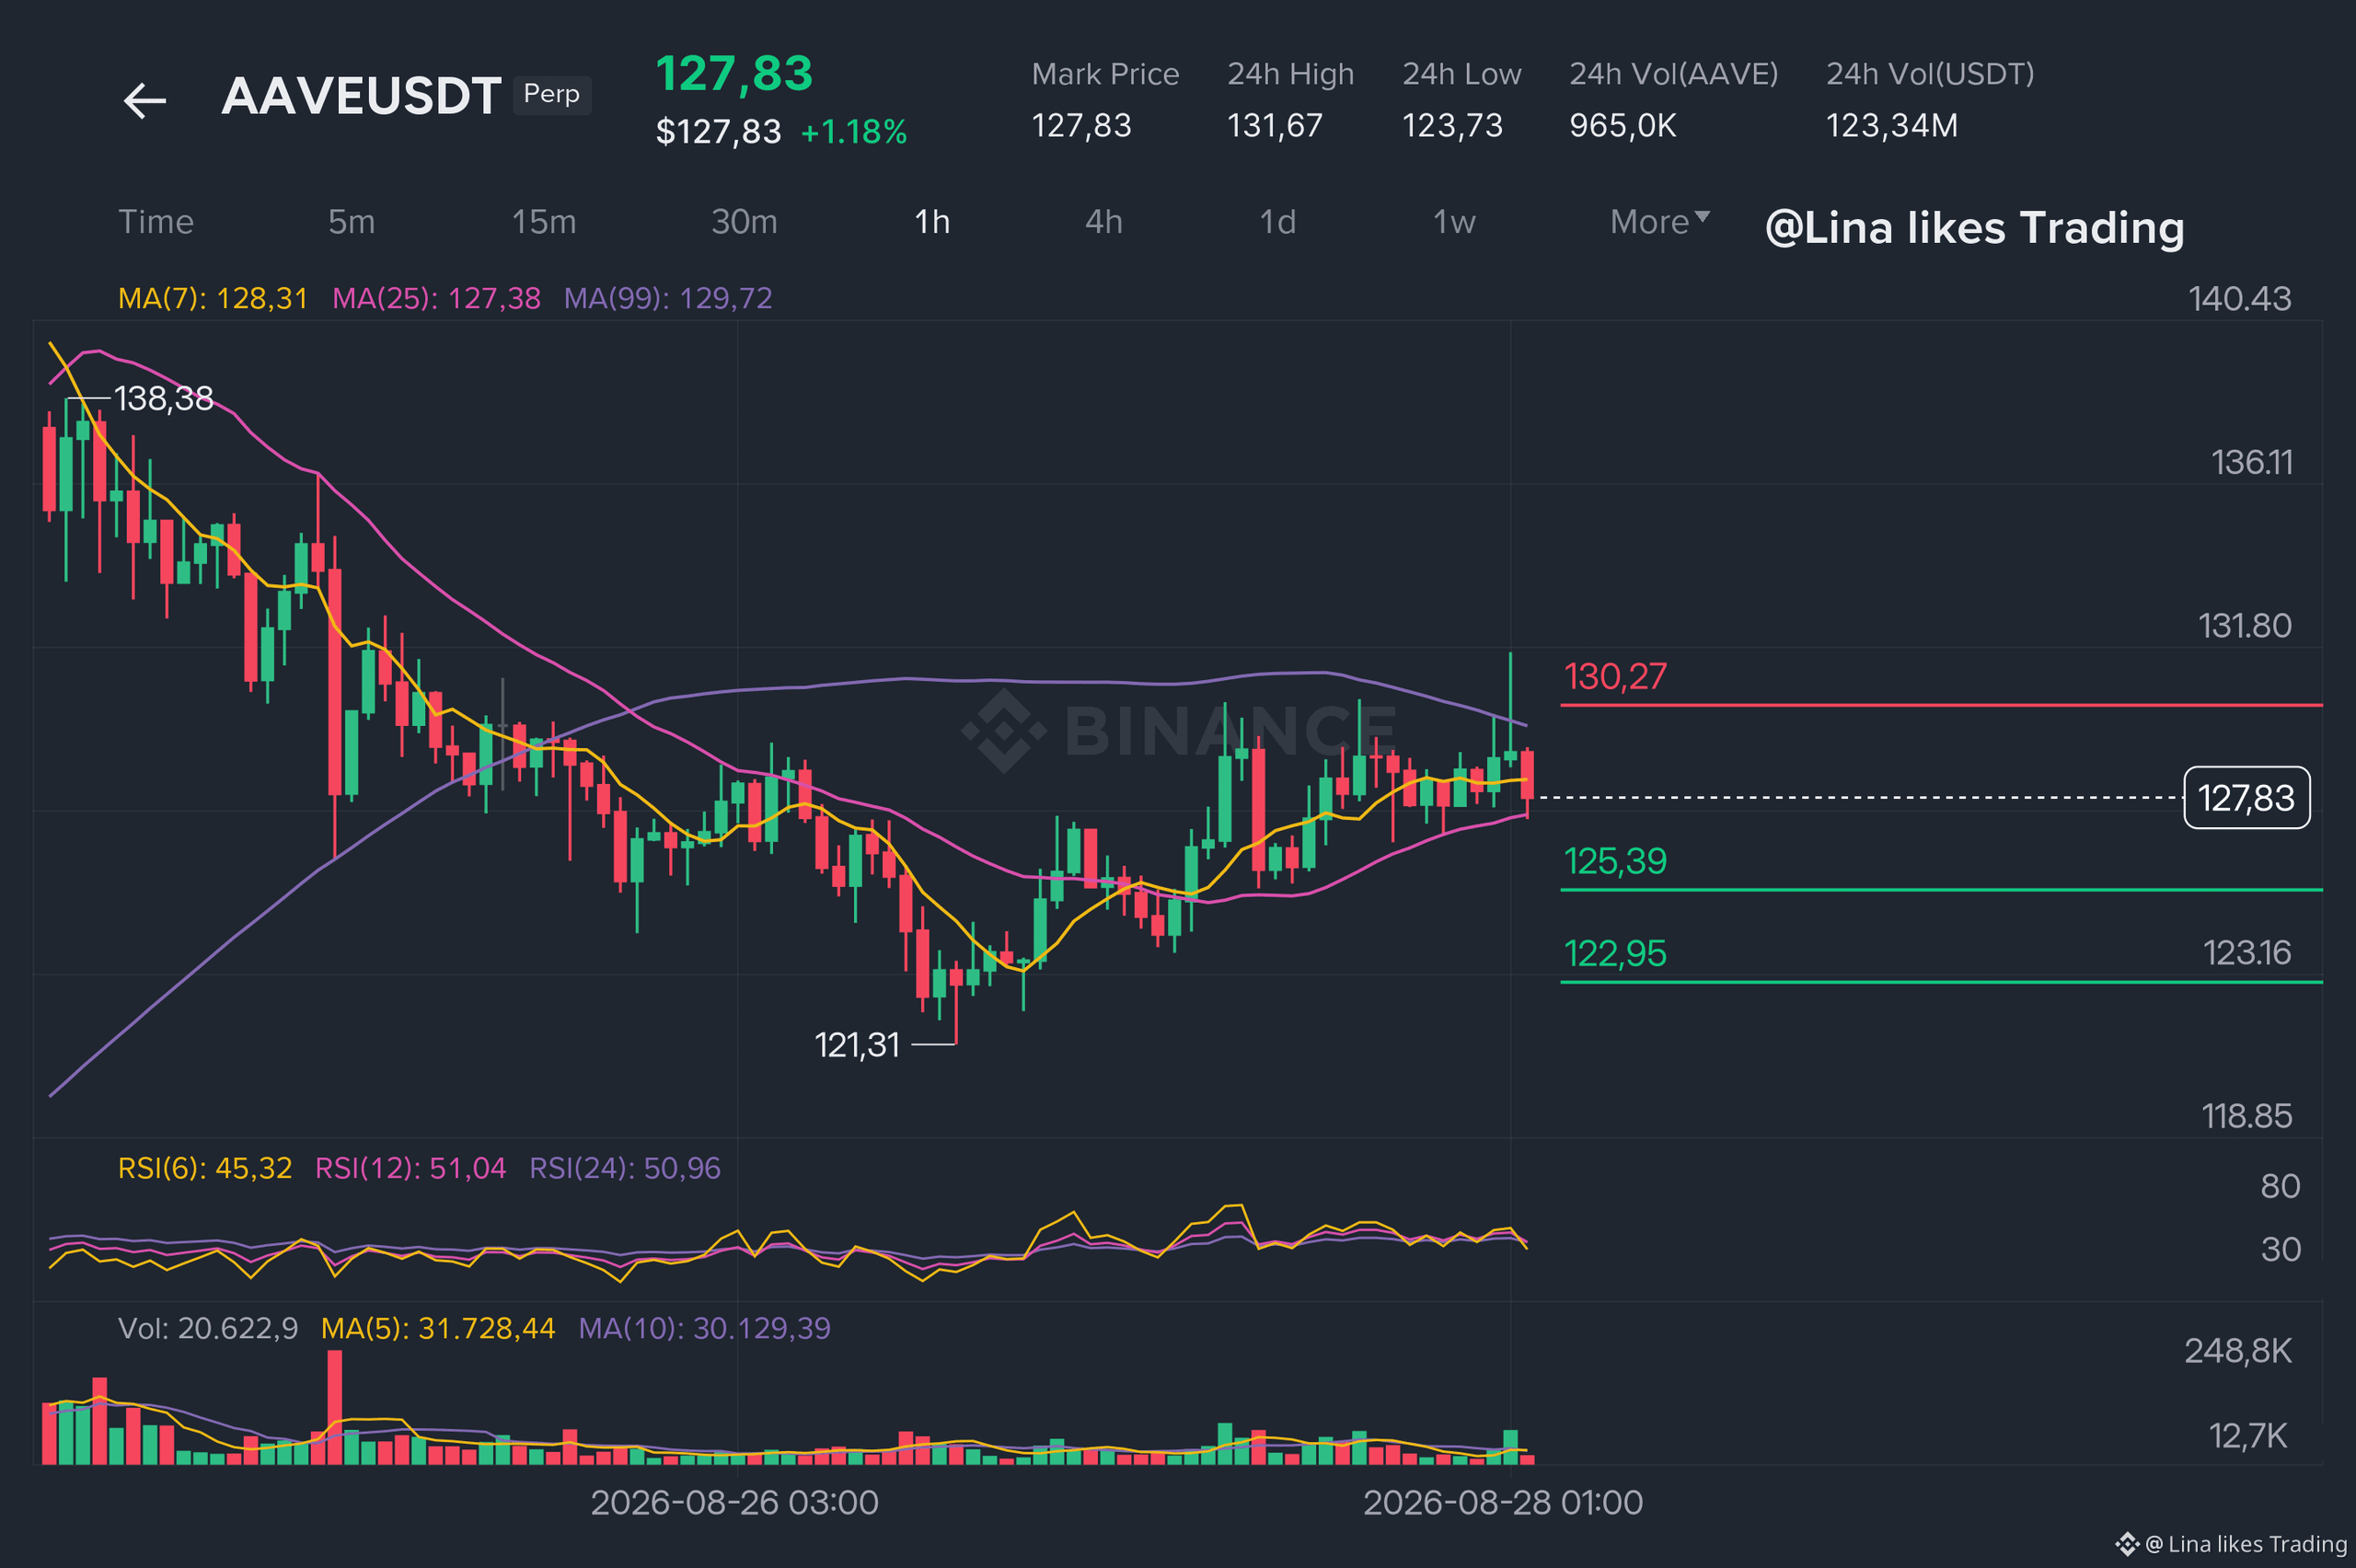Click the 130,27 red resistance level label
Screen dimensions: 2356x1568
point(1615,677)
